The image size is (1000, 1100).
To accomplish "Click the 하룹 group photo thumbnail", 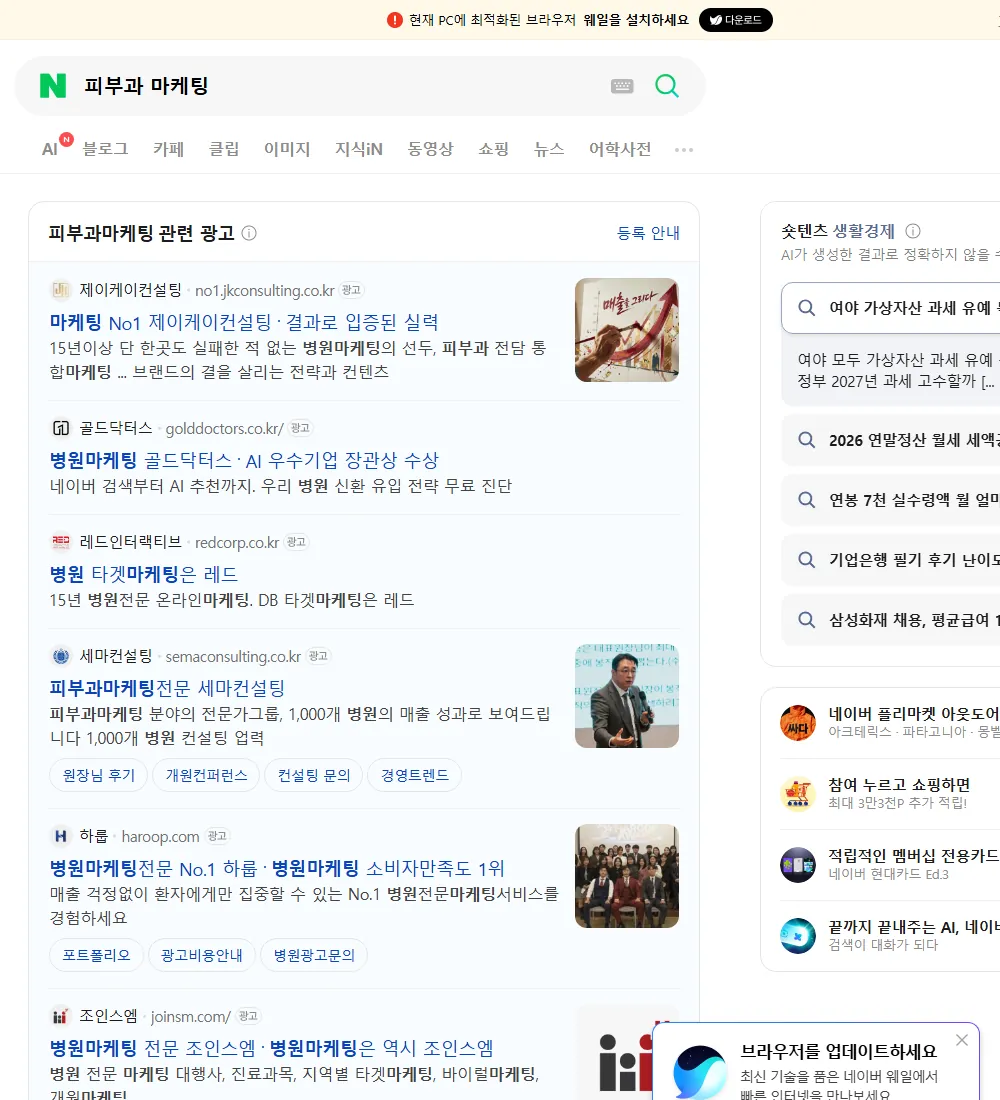I will click(x=627, y=876).
